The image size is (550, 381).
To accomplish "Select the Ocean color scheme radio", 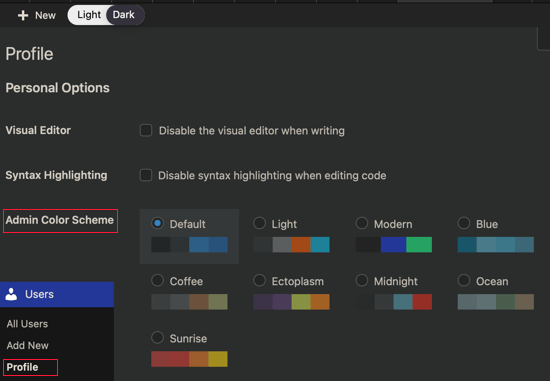I will point(464,280).
